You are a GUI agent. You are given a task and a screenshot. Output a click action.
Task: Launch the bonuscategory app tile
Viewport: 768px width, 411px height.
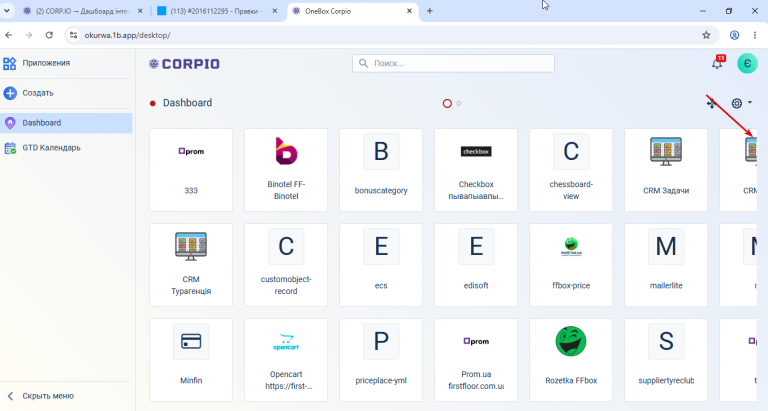click(381, 170)
